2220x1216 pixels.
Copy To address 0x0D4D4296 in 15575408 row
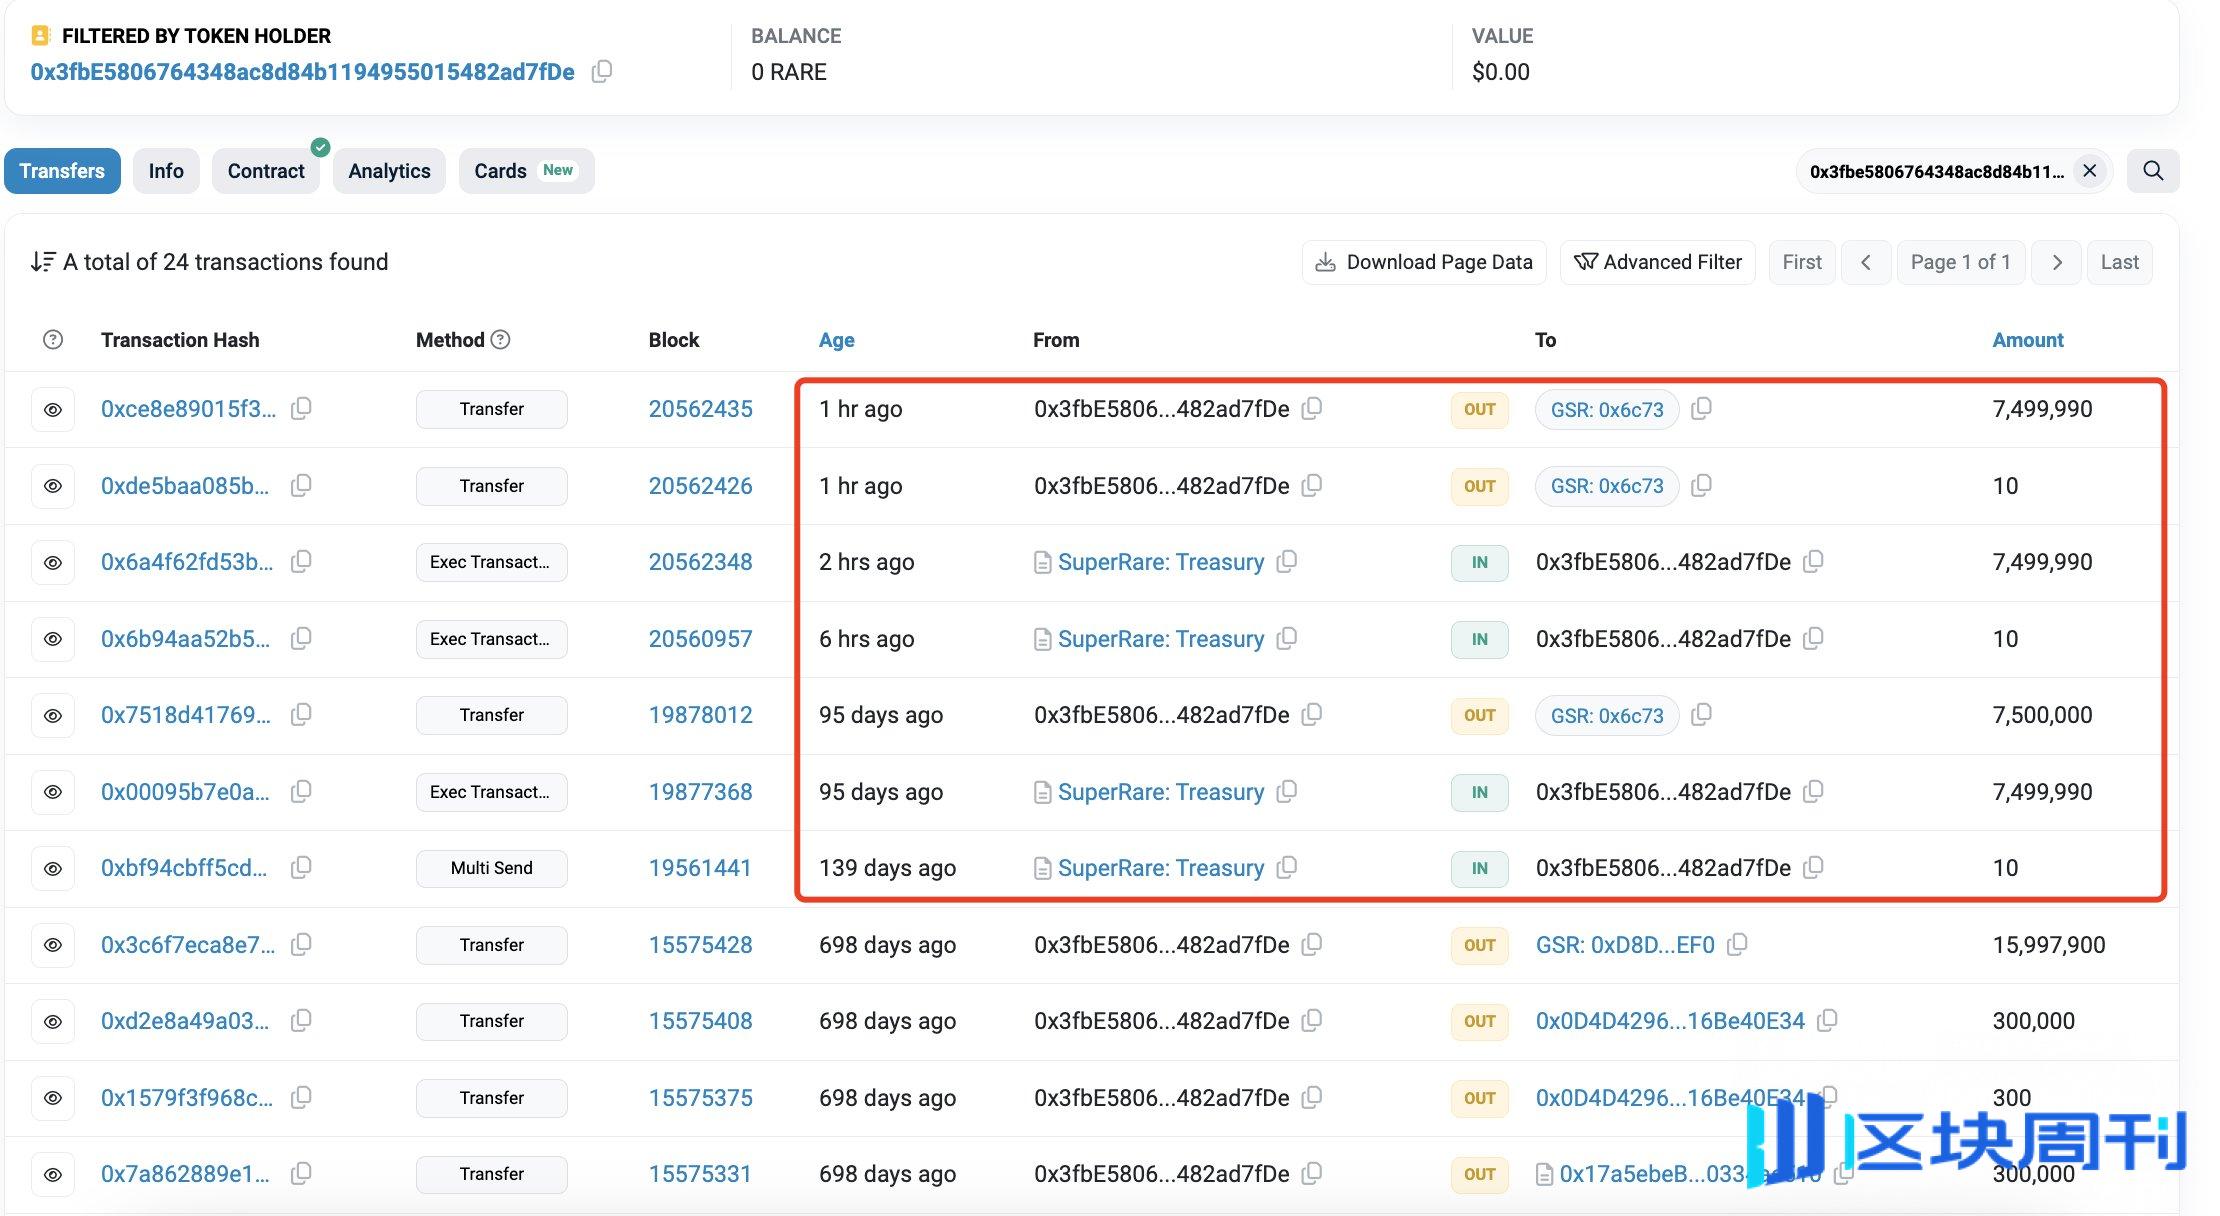[x=1827, y=1020]
